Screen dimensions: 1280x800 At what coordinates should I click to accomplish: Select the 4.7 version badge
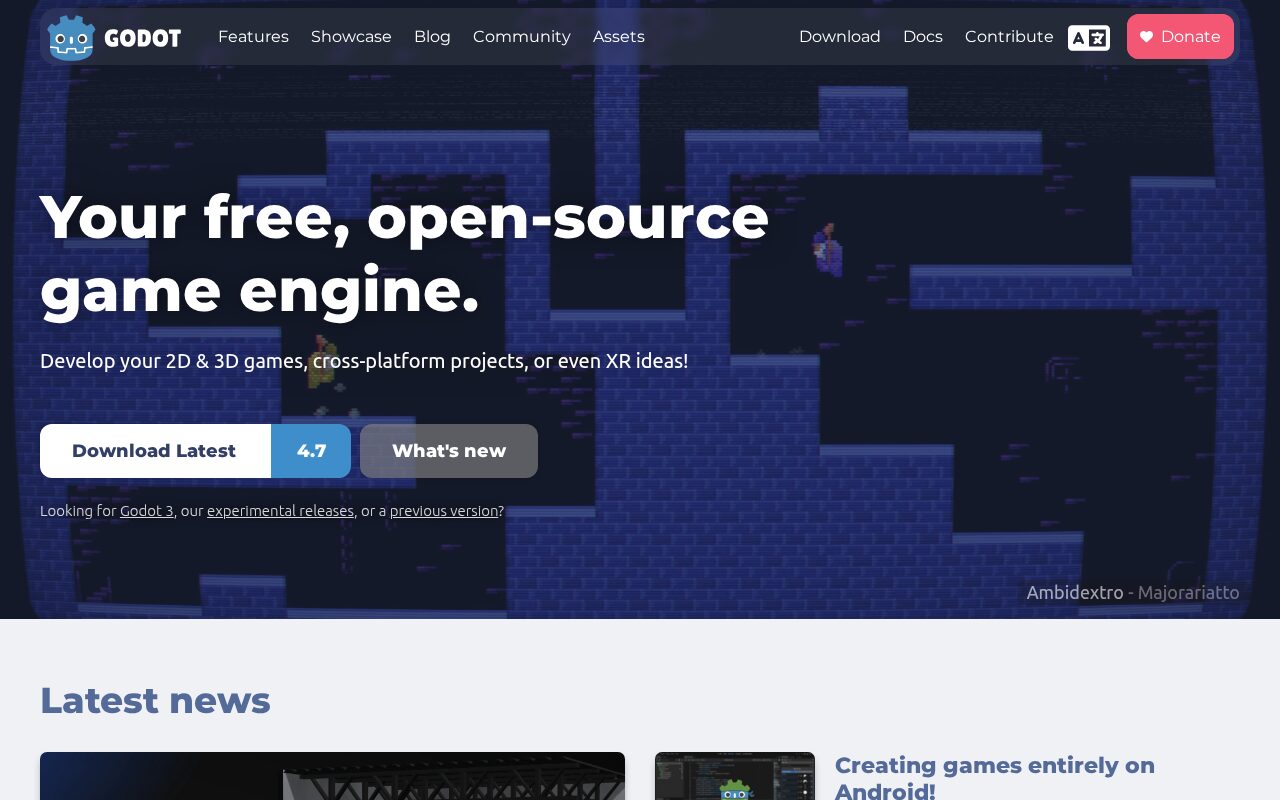pos(311,451)
